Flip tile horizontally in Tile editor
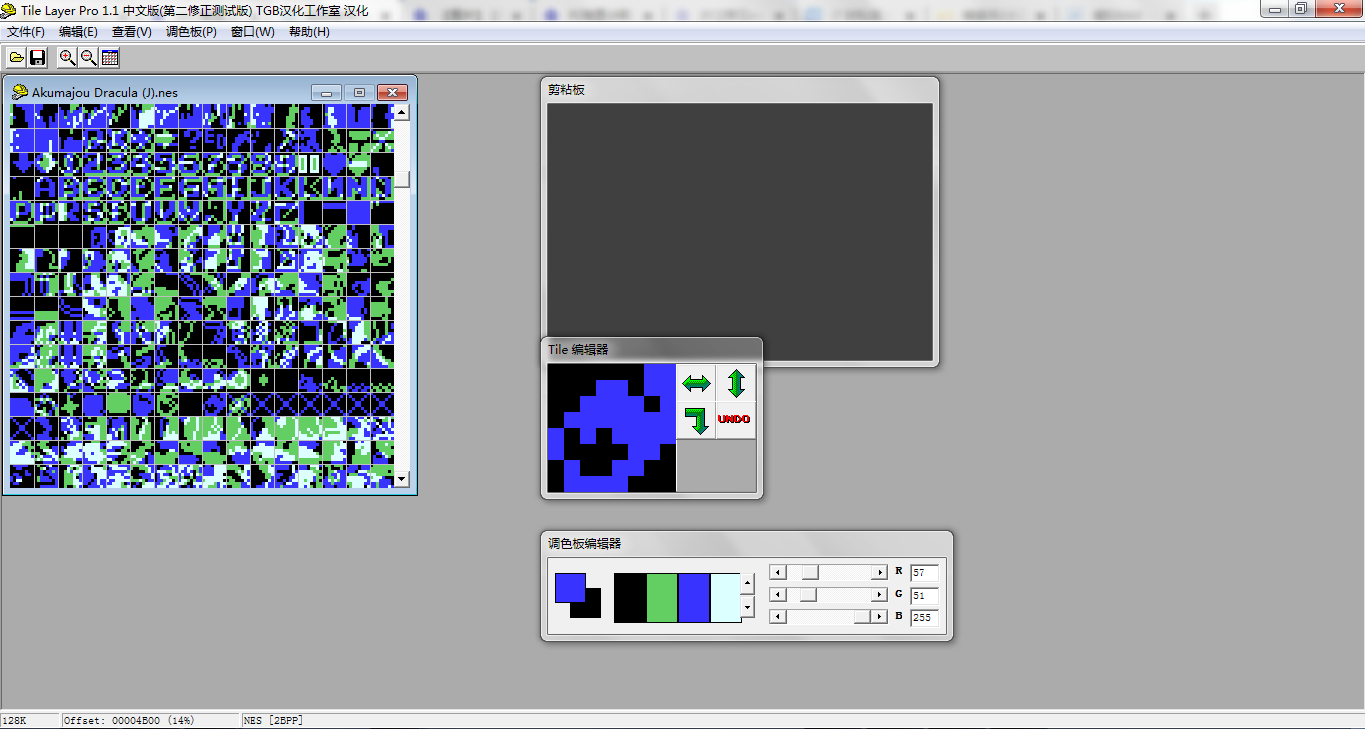The height and width of the screenshot is (729, 1365). pyautogui.click(x=696, y=383)
